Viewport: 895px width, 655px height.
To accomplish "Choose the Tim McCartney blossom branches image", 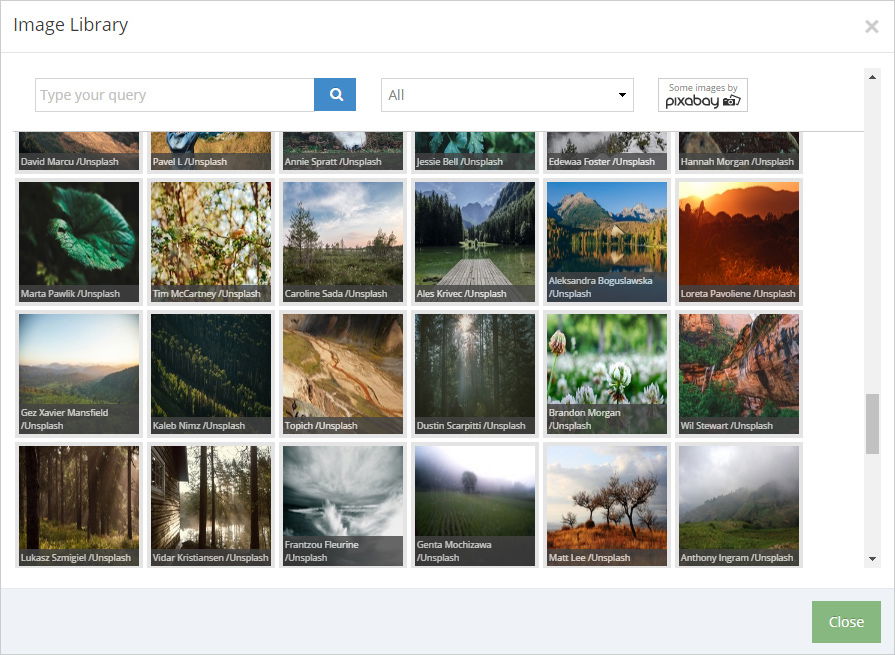I will (211, 241).
